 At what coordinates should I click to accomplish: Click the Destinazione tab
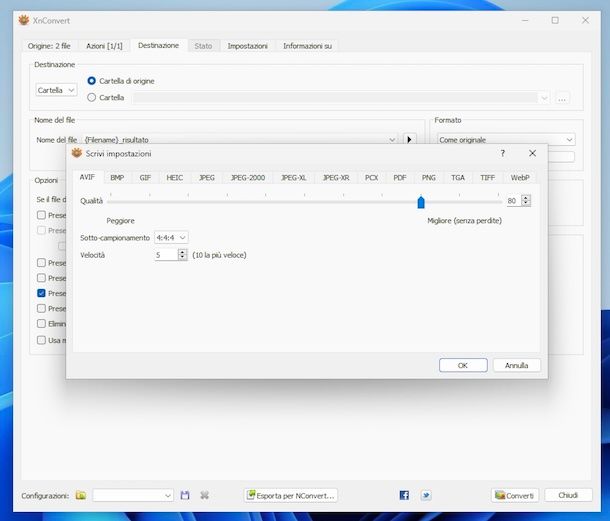pyautogui.click(x=159, y=46)
